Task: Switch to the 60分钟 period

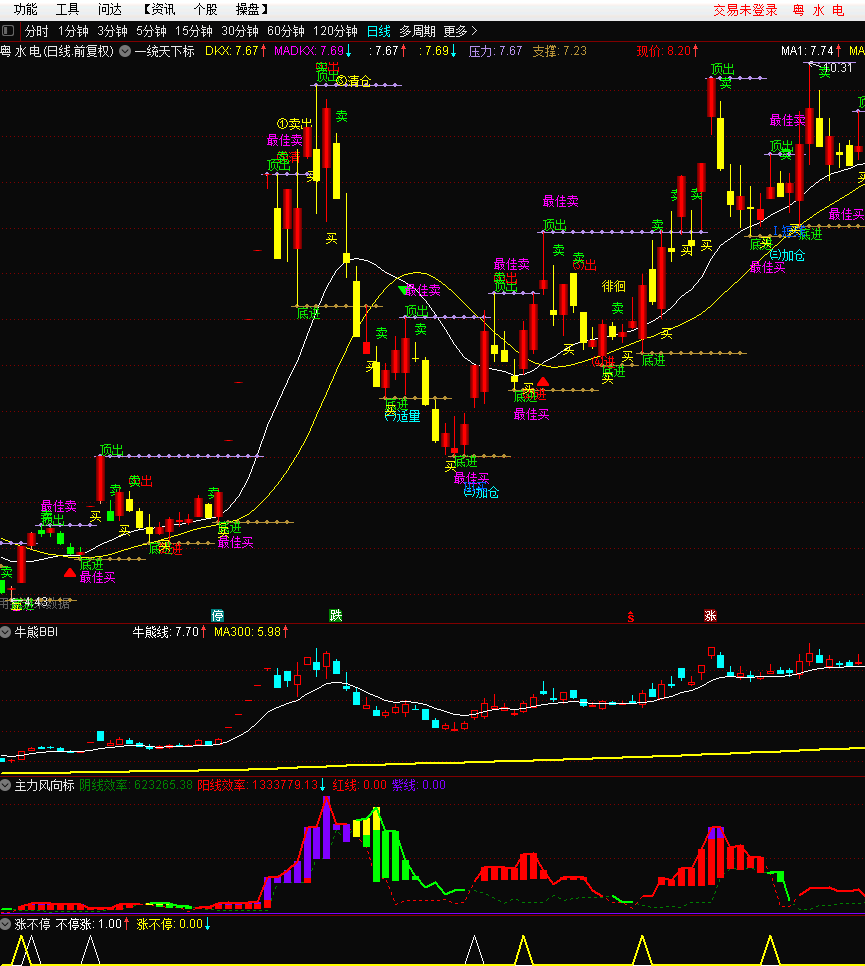Action: click(x=286, y=31)
